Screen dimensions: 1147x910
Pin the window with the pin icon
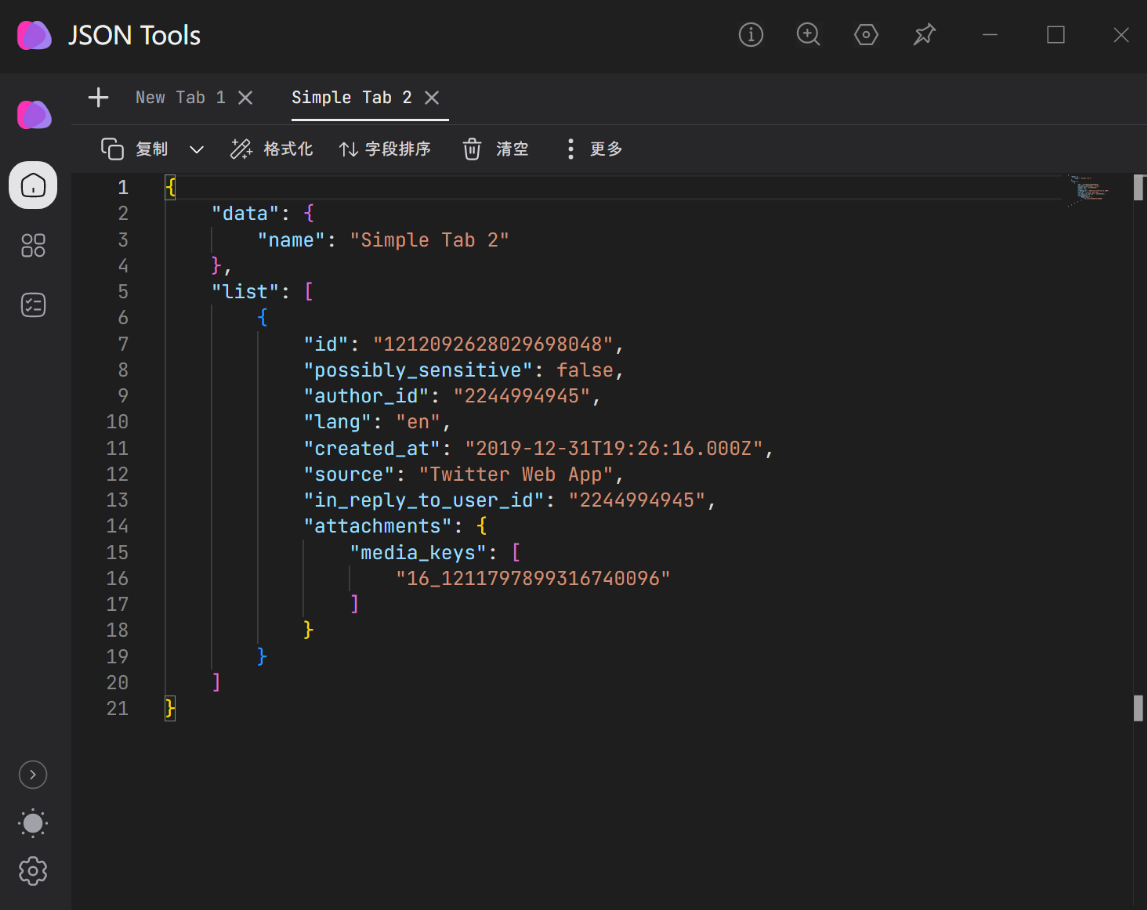(x=924, y=35)
